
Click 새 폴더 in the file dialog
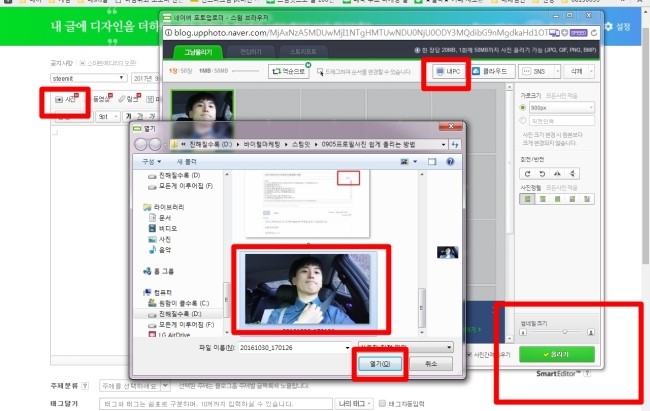(x=187, y=159)
